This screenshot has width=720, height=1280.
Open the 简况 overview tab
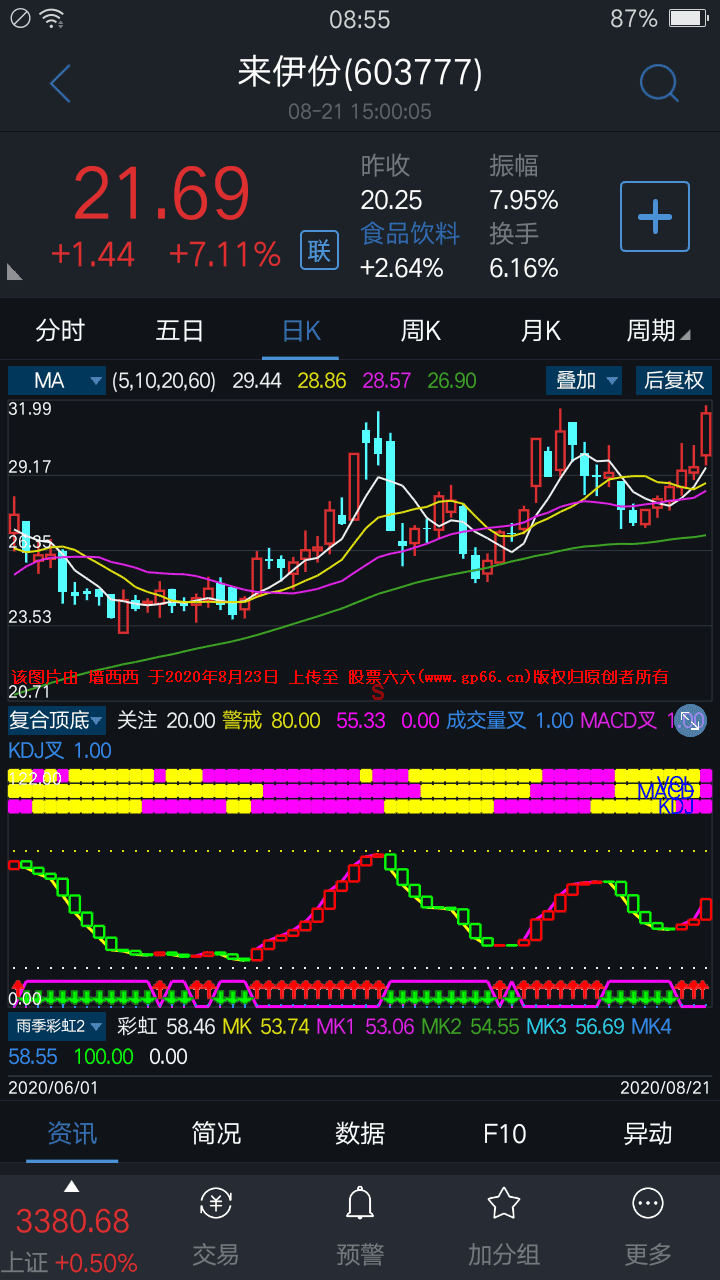pos(216,1133)
